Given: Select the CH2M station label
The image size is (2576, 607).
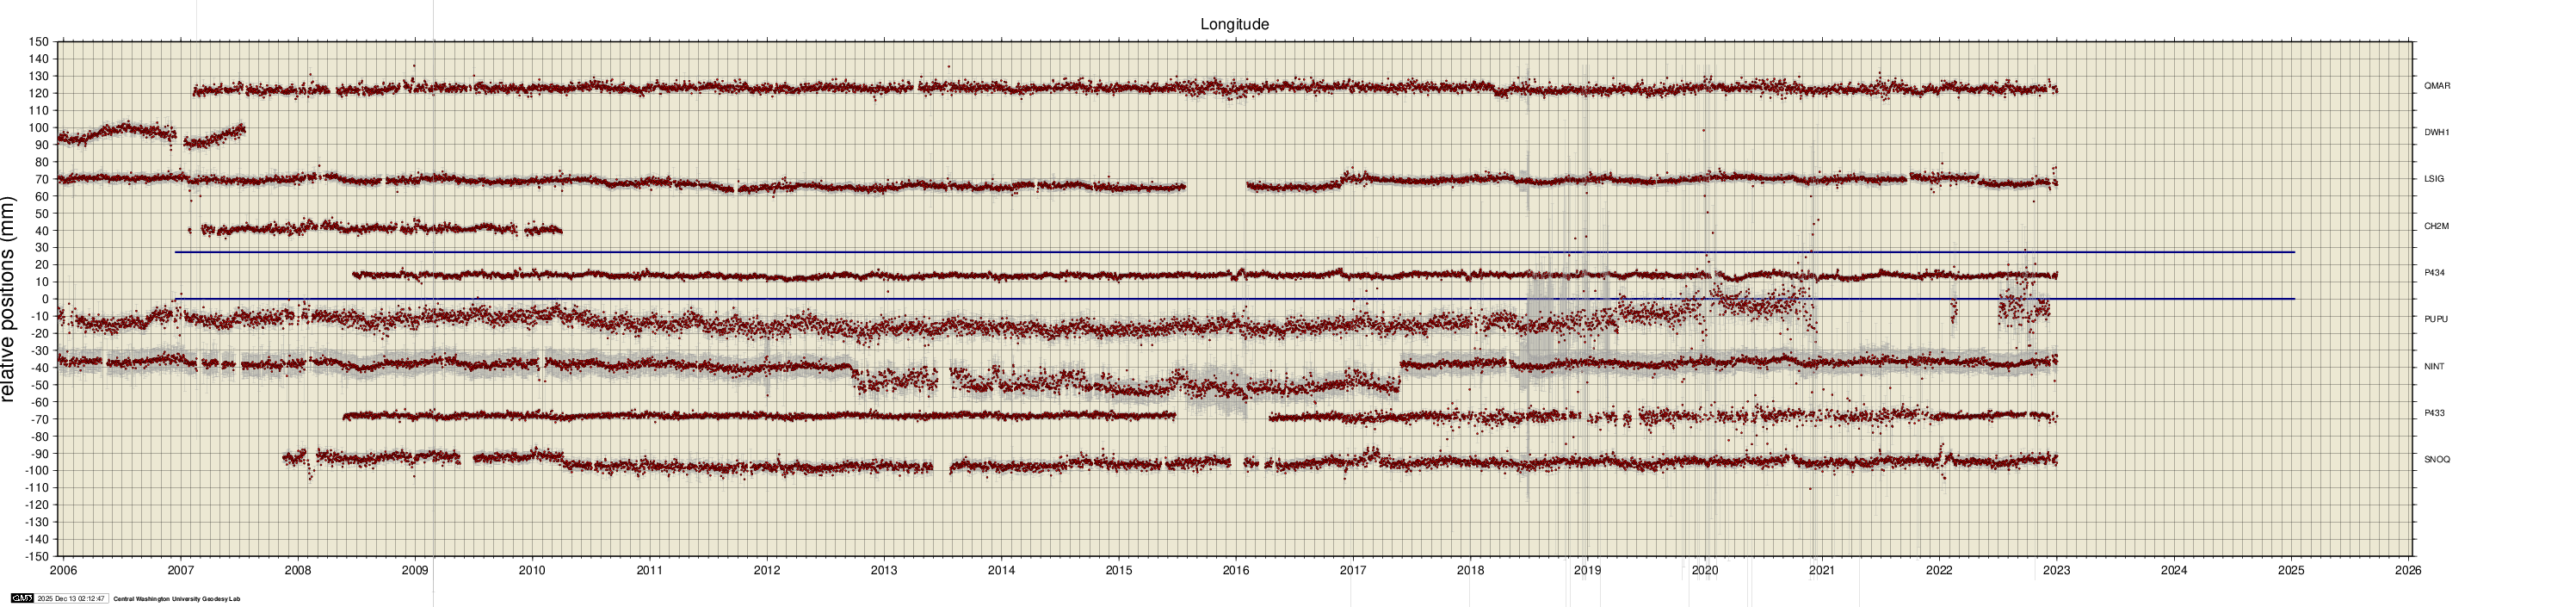Looking at the screenshot, I should point(2436,226).
